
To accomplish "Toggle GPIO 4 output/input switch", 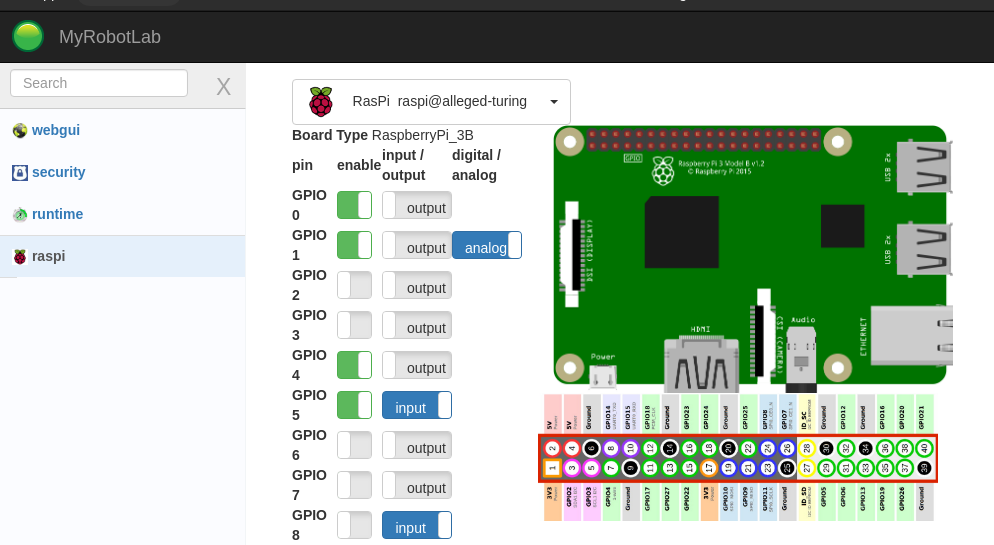I will (417, 365).
